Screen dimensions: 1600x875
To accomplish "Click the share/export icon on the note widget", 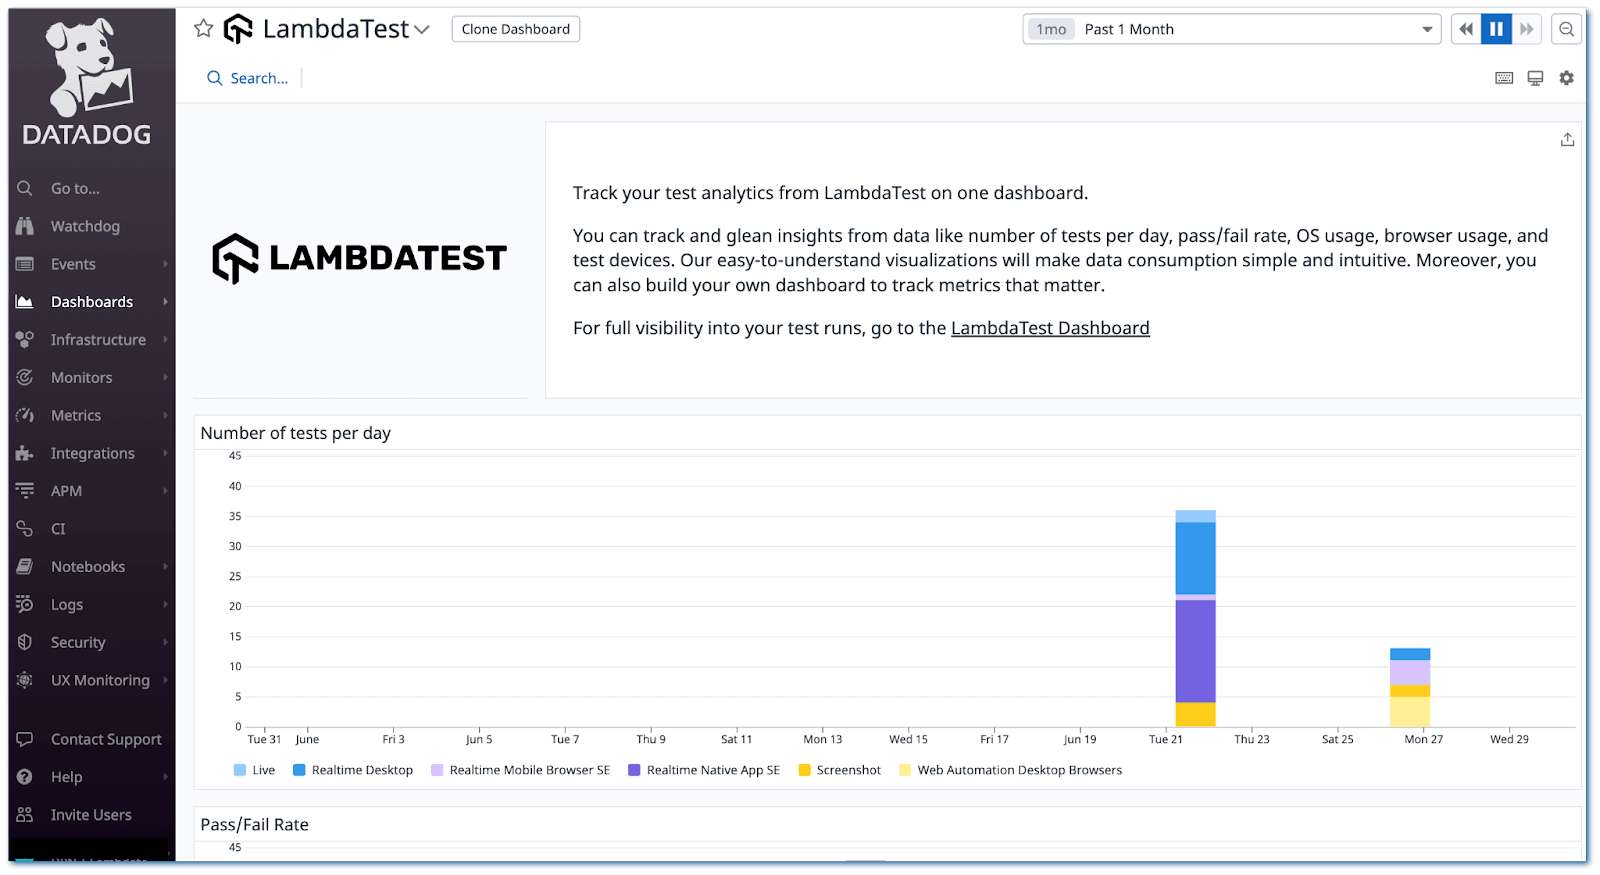I will pyautogui.click(x=1567, y=140).
